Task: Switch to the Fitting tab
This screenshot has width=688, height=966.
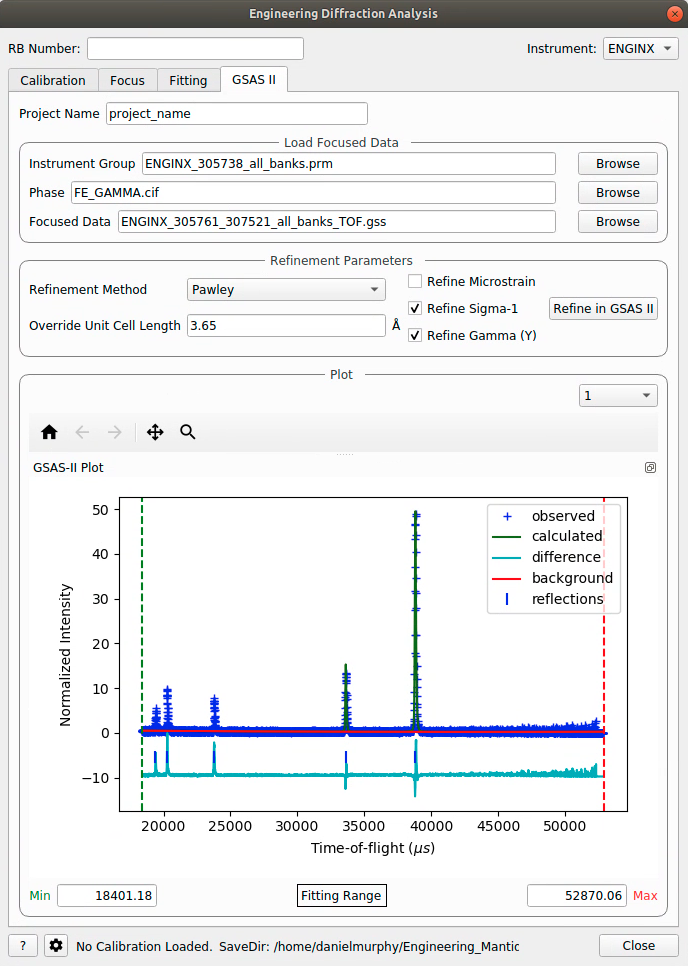Action: coord(188,80)
